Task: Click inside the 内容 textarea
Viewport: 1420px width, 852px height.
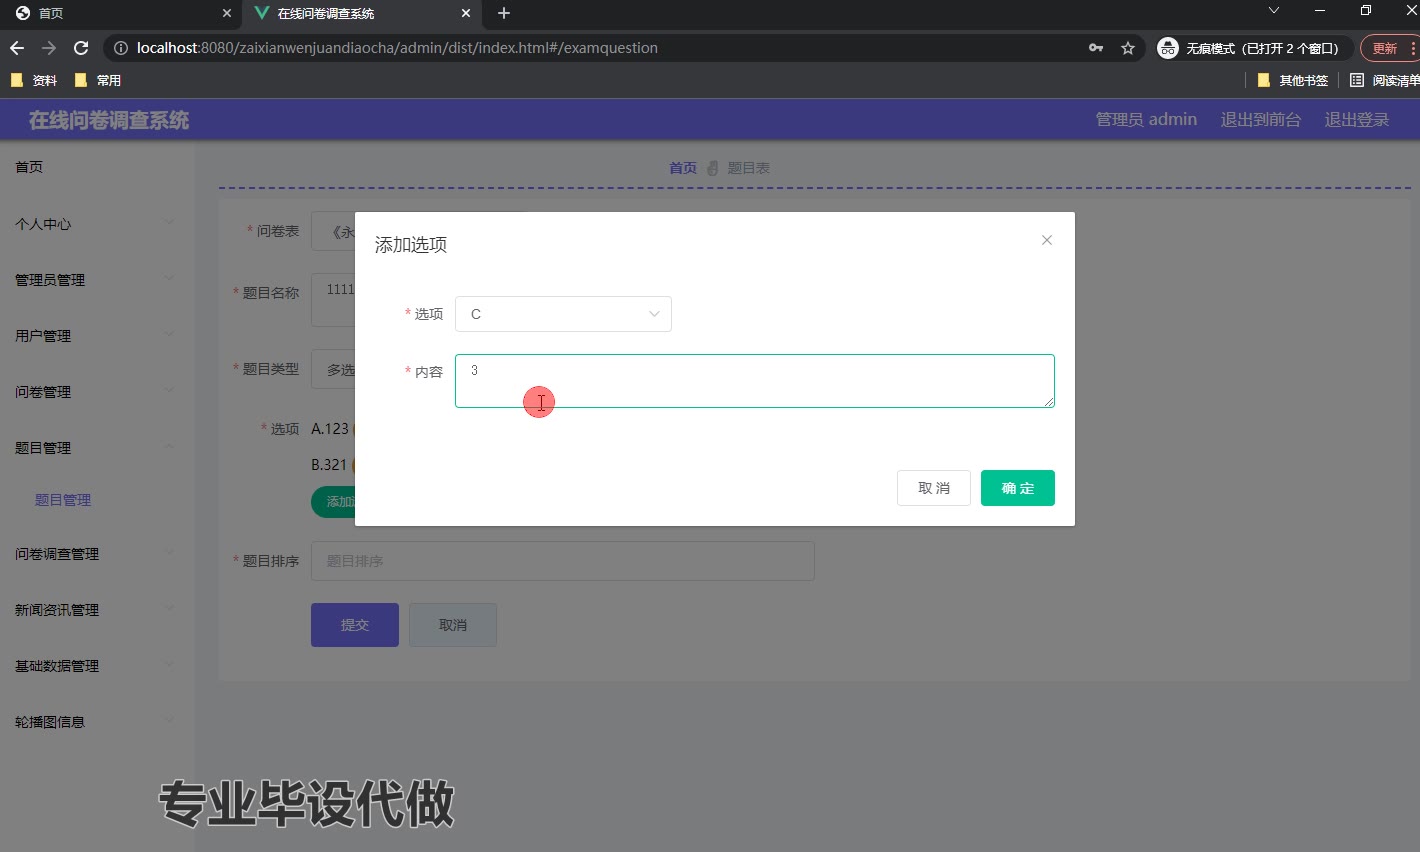Action: point(755,381)
